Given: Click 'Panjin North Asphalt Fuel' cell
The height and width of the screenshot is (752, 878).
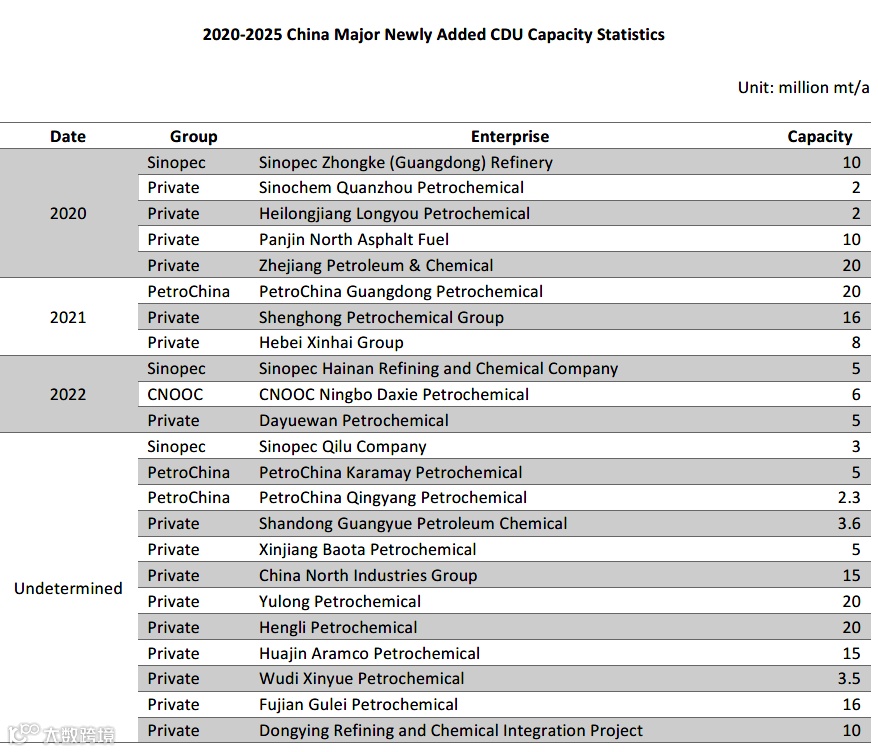Looking at the screenshot, I should [x=353, y=240].
